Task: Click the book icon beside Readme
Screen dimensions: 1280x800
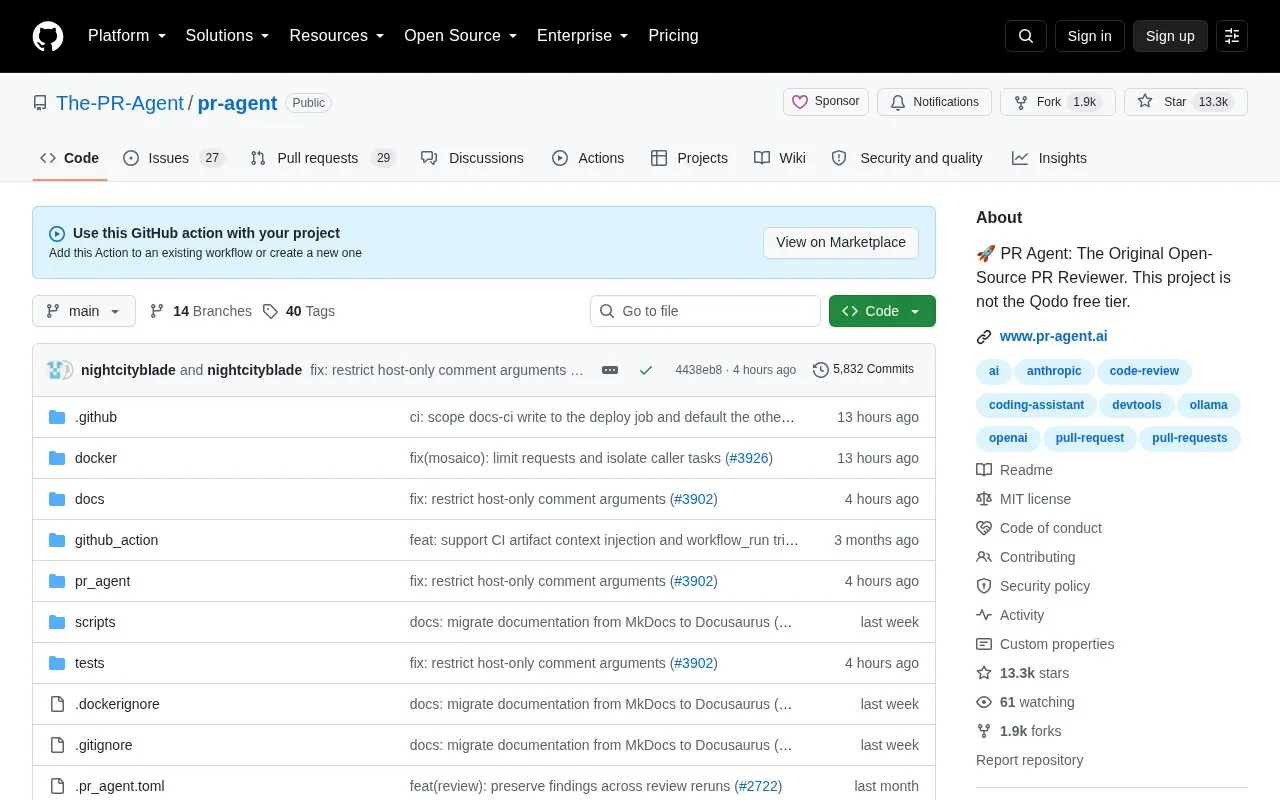Action: [984, 470]
